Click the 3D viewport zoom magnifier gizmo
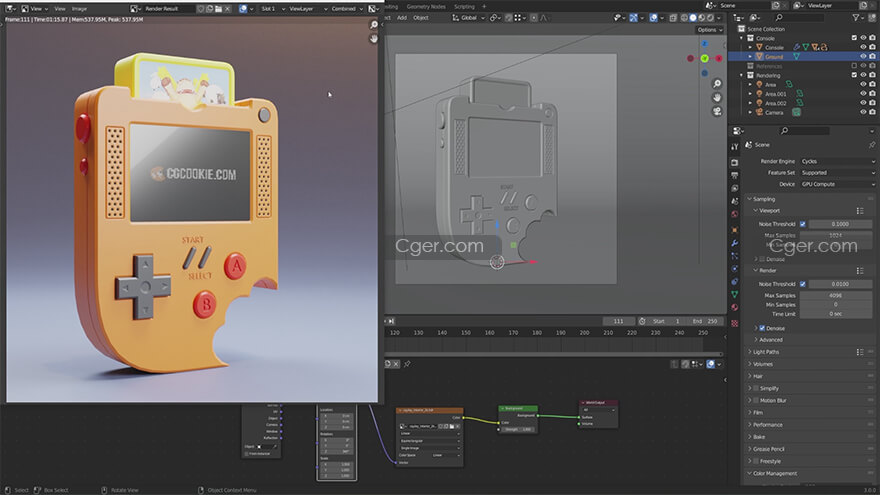Screen dimensions: 880x495 point(717,84)
